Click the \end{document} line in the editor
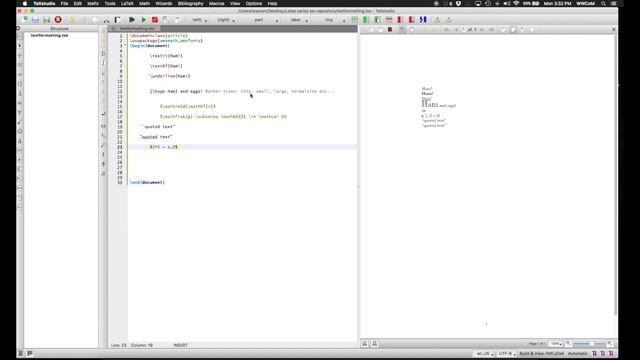Image resolution: width=640 pixels, height=360 pixels. pos(147,182)
